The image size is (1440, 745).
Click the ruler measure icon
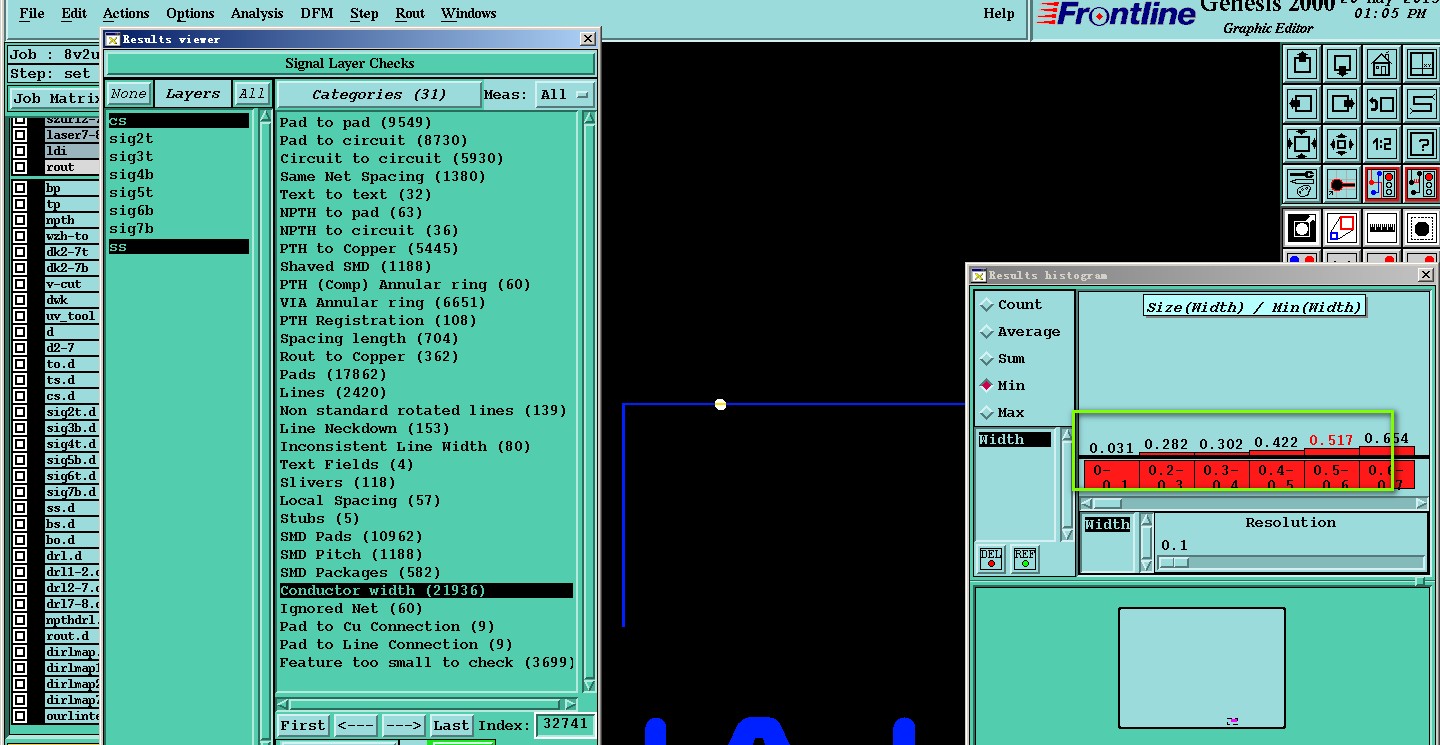1381,228
